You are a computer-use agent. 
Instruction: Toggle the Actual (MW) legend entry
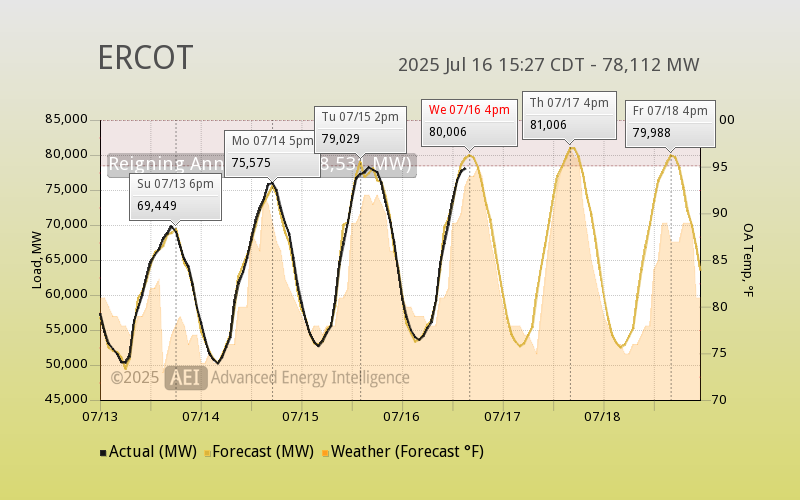(x=148, y=452)
